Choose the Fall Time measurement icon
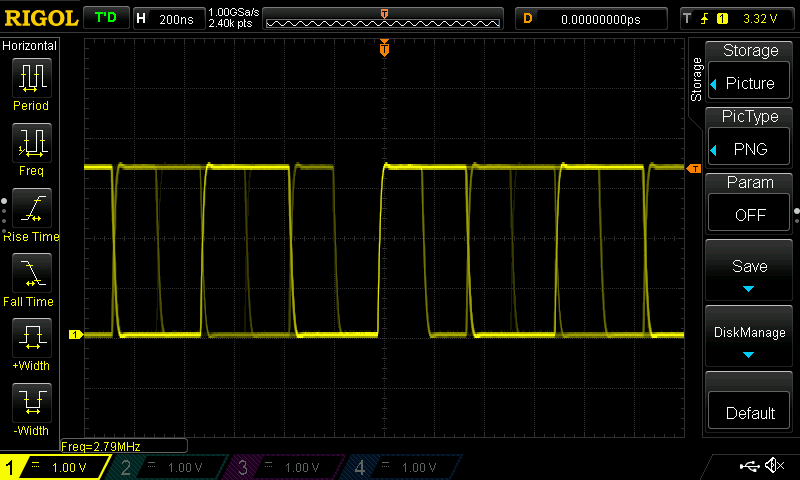The height and width of the screenshot is (480, 800). [x=31, y=274]
